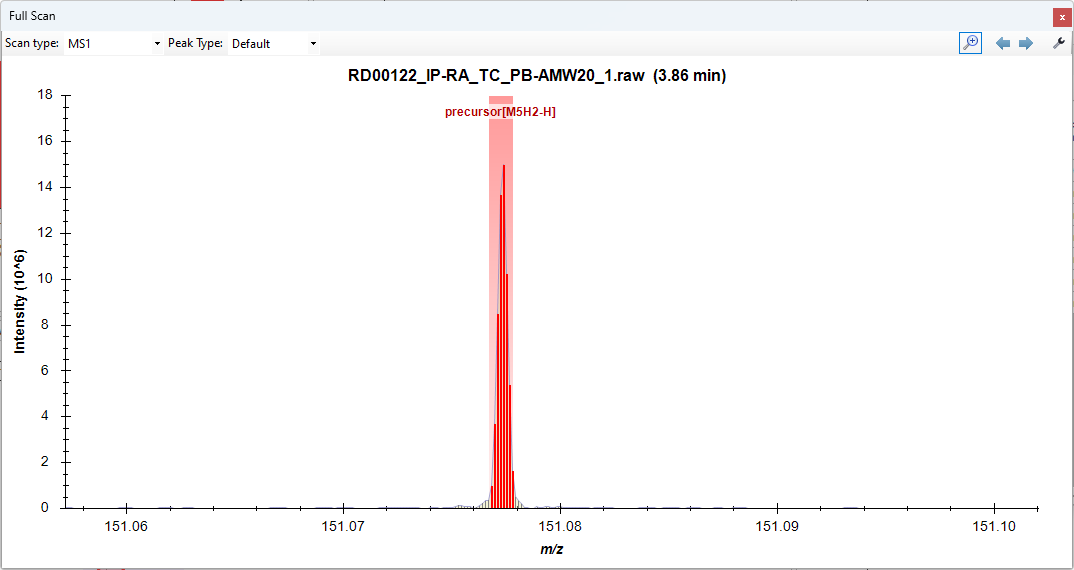Go to previous scan with left arrow
Screen dimensions: 1074x570
pos(1003,44)
